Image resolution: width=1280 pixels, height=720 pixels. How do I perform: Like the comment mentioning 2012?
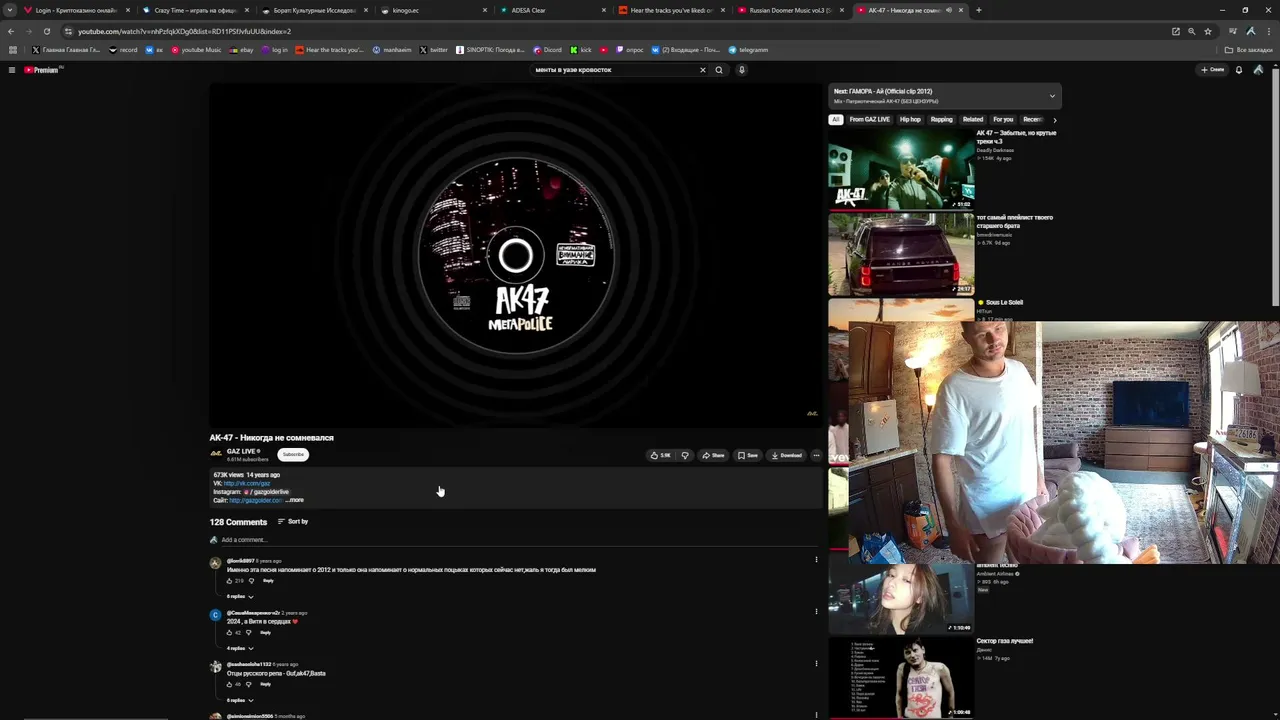[x=229, y=581]
